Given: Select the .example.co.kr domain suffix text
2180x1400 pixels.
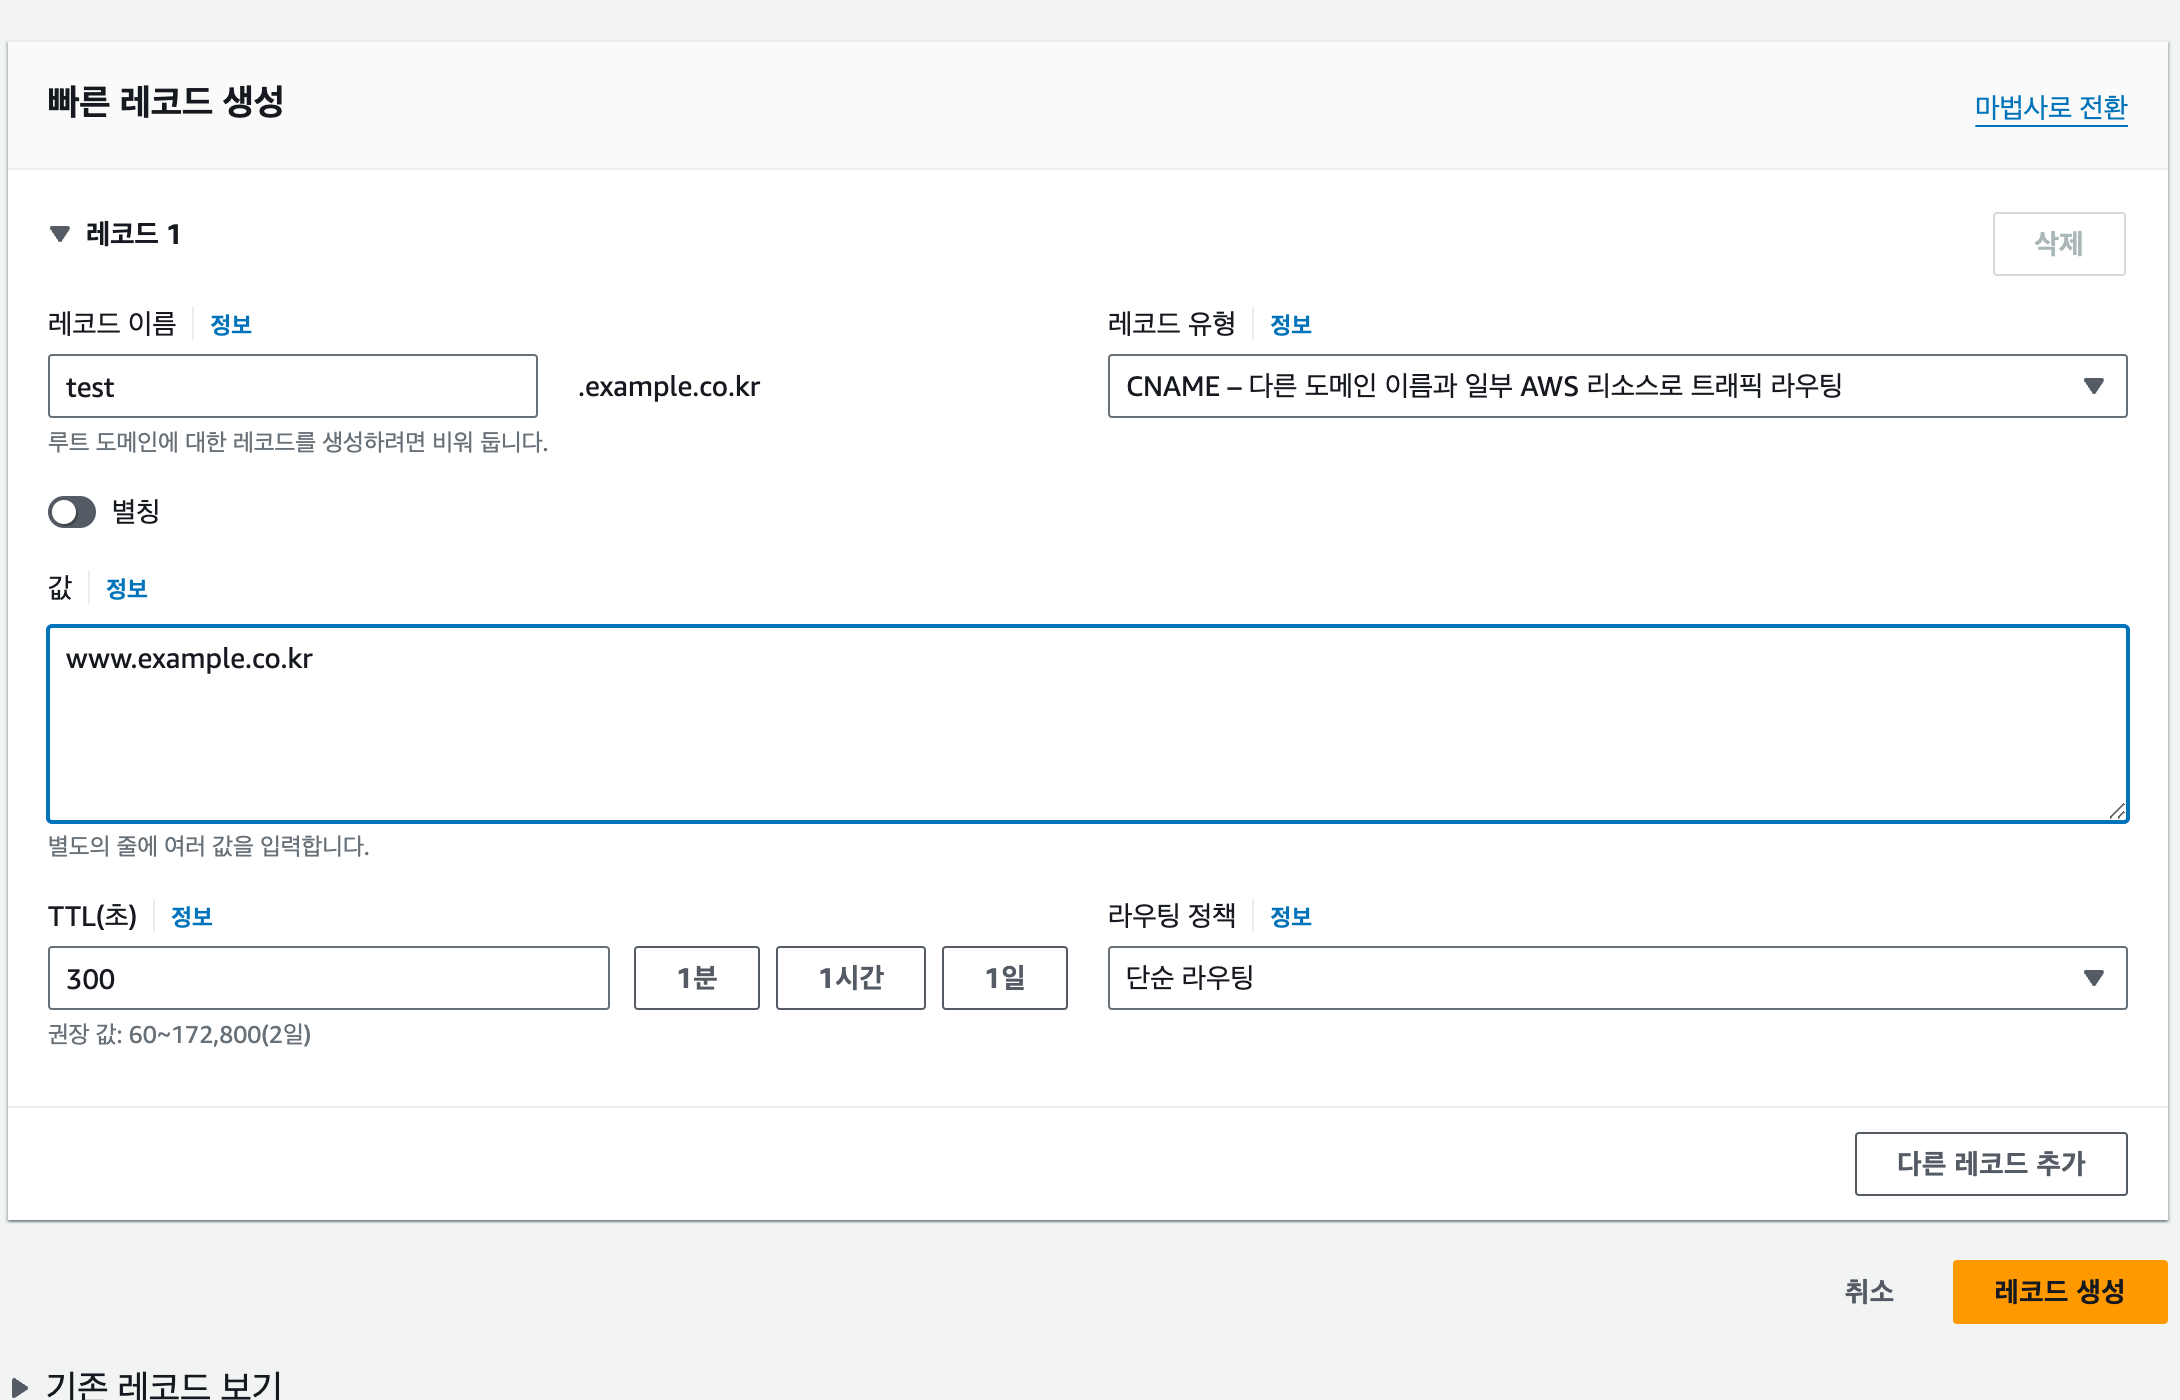Looking at the screenshot, I should pyautogui.click(x=669, y=387).
